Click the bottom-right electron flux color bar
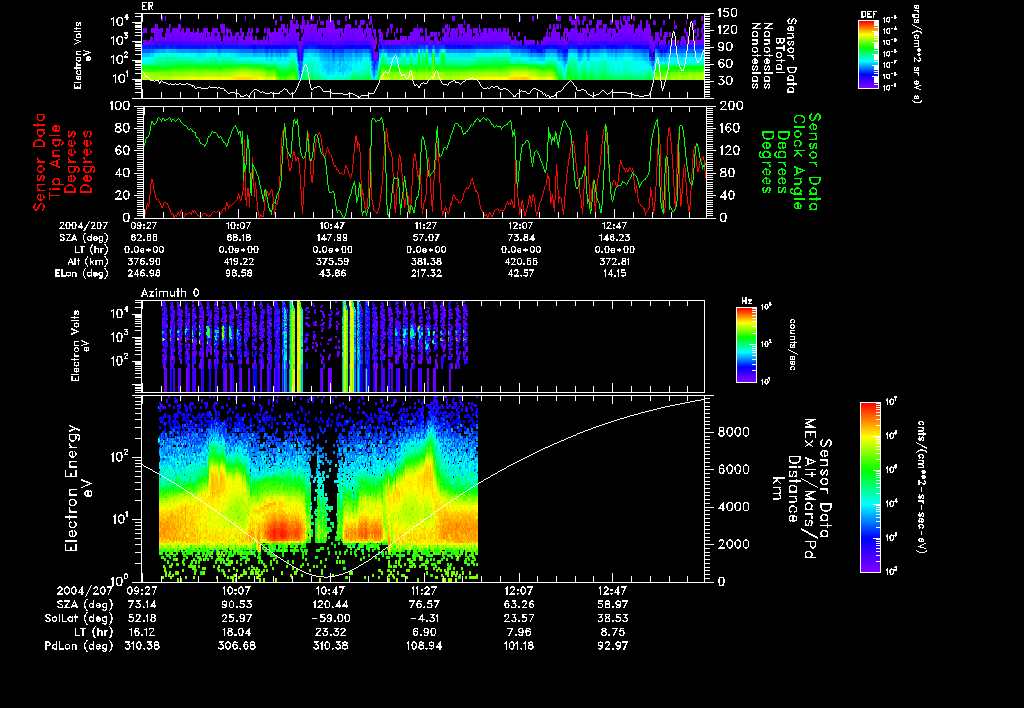The height and width of the screenshot is (708, 1024). (869, 487)
